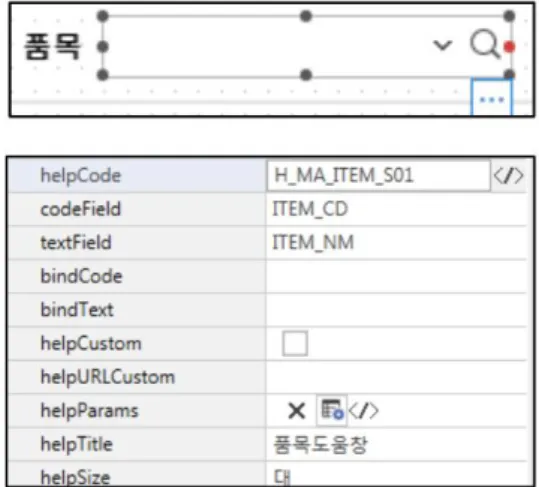The width and height of the screenshot is (539, 487).
Task: Select the helpCode property row label
Action: point(81,176)
